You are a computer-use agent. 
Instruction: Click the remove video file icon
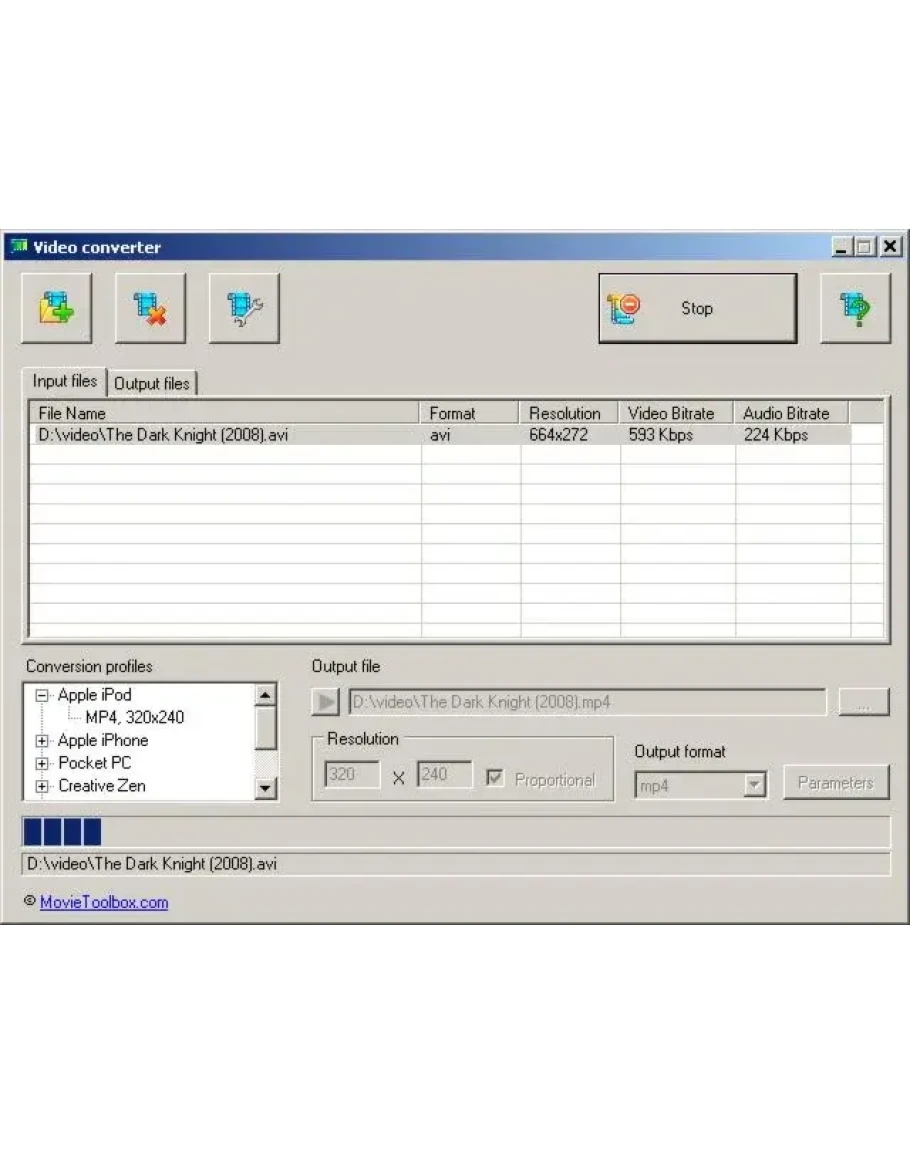(x=150, y=308)
